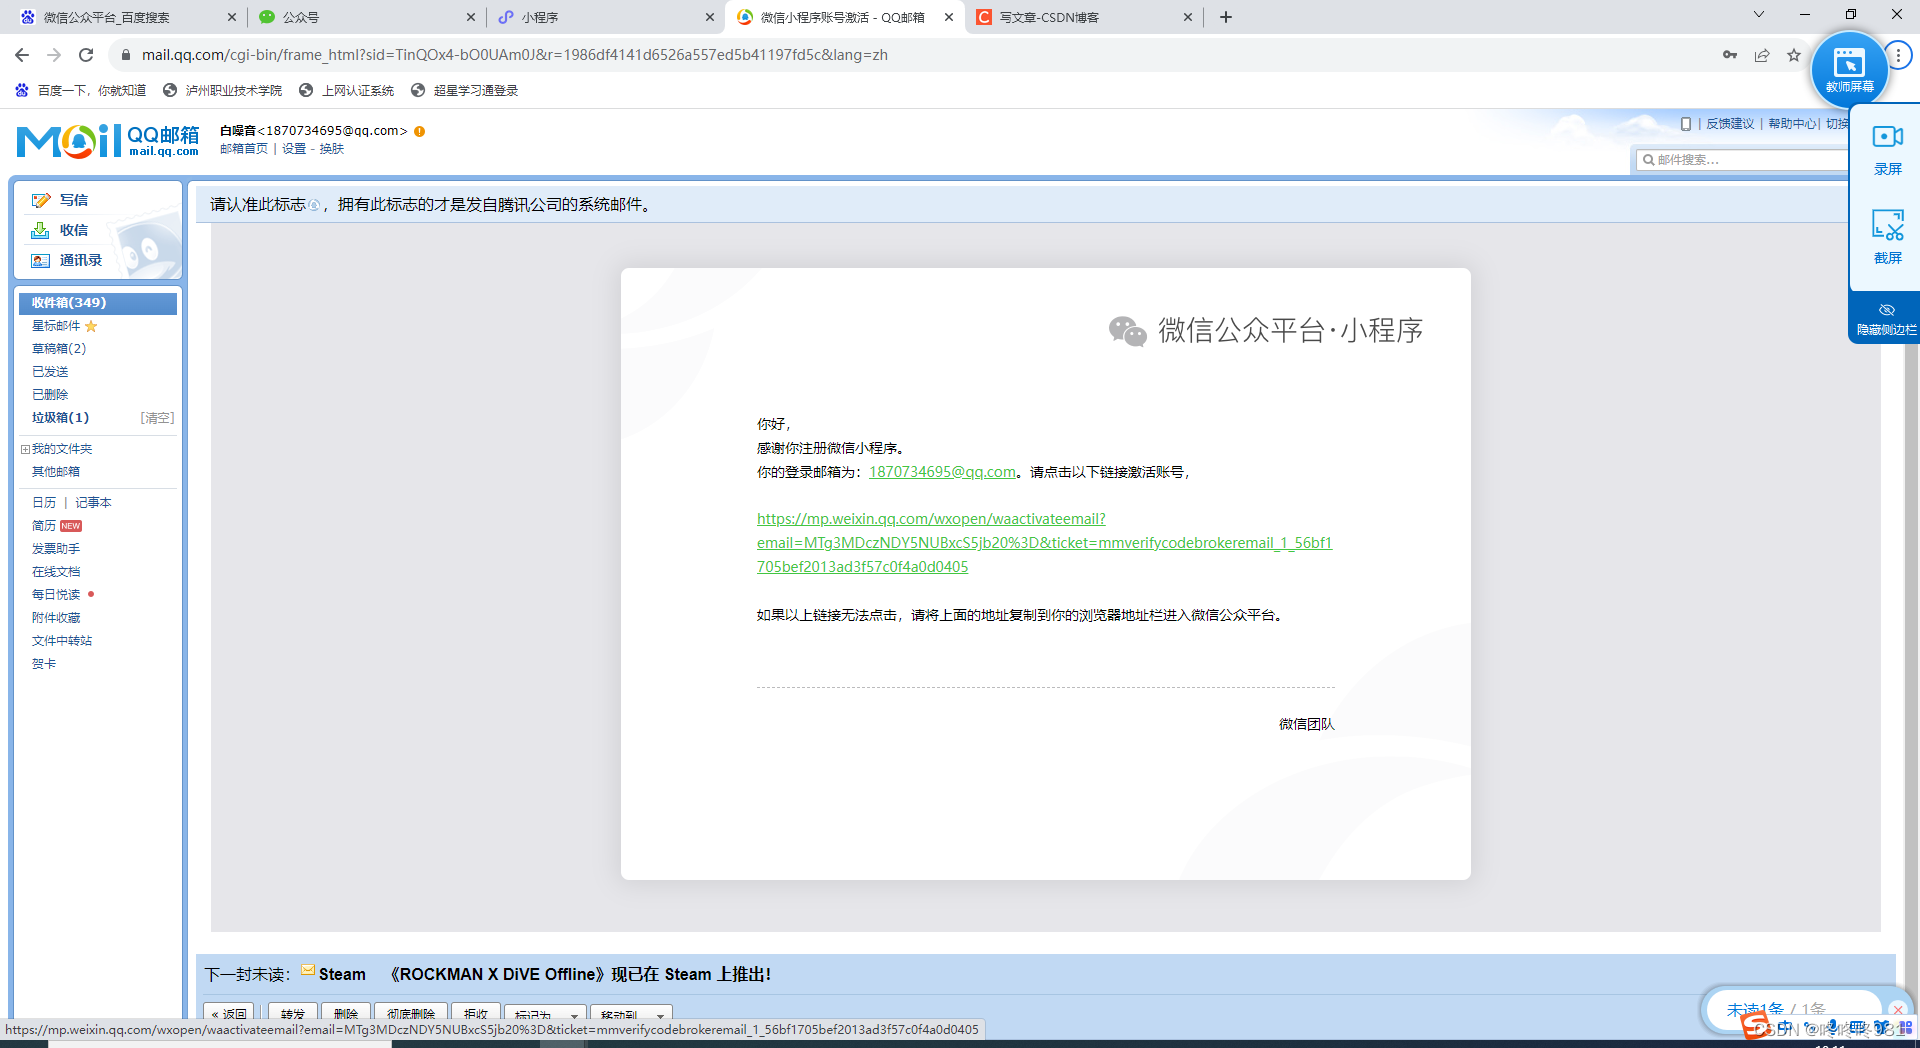This screenshot has height=1048, width=1920.
Task: Open the 百度一下，你就知道 bookmark
Action: pyautogui.click(x=80, y=90)
